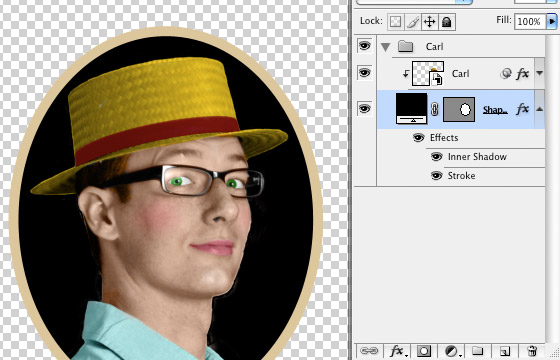Hide the Shape layer

364,108
